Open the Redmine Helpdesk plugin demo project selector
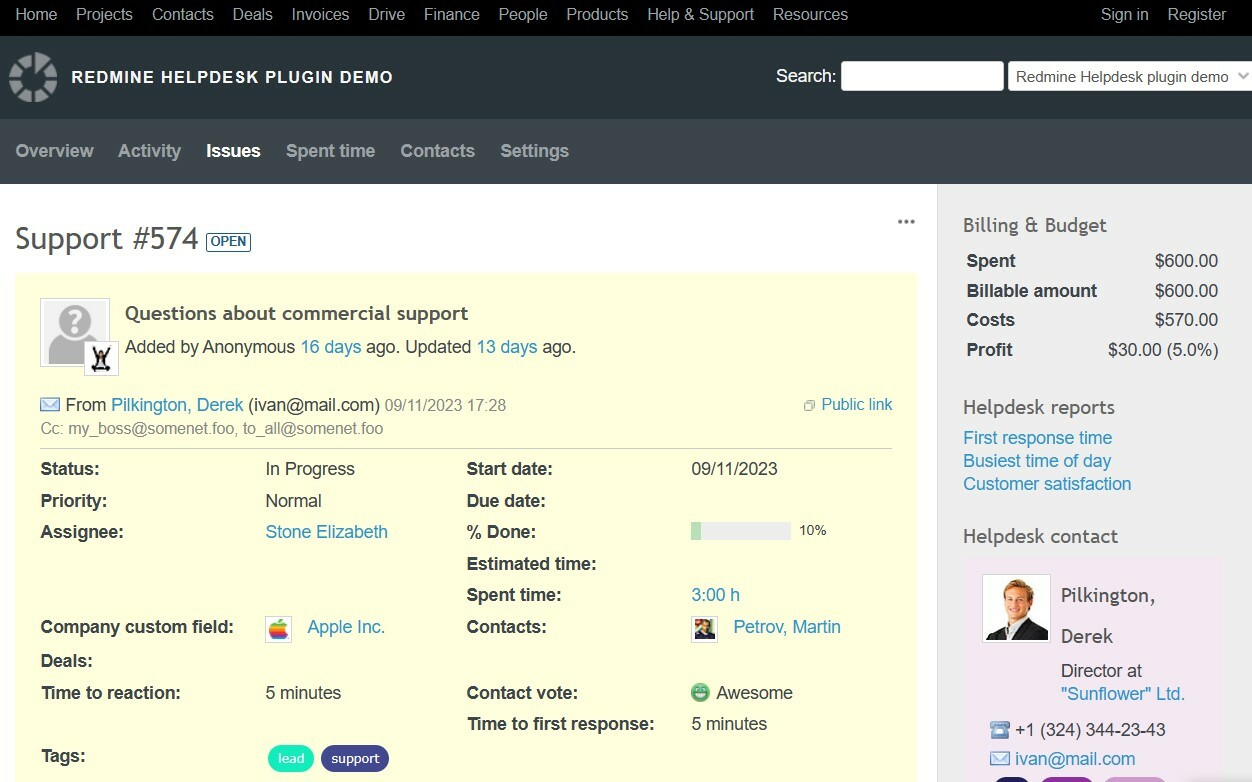Image resolution: width=1252 pixels, height=782 pixels. click(1128, 75)
